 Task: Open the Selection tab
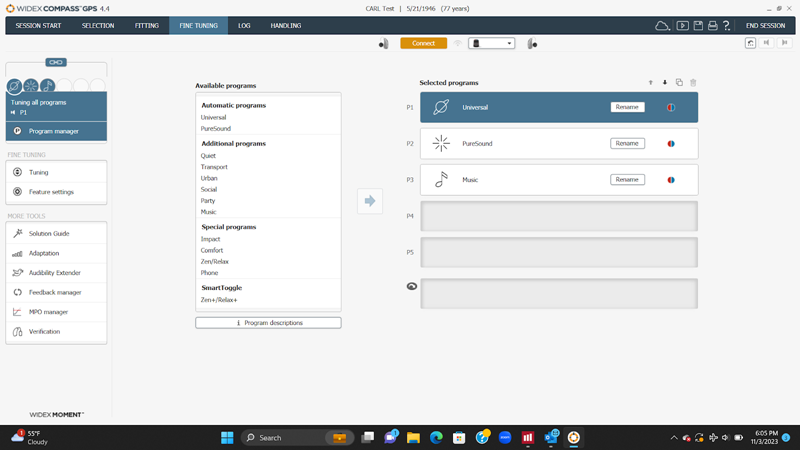(98, 26)
